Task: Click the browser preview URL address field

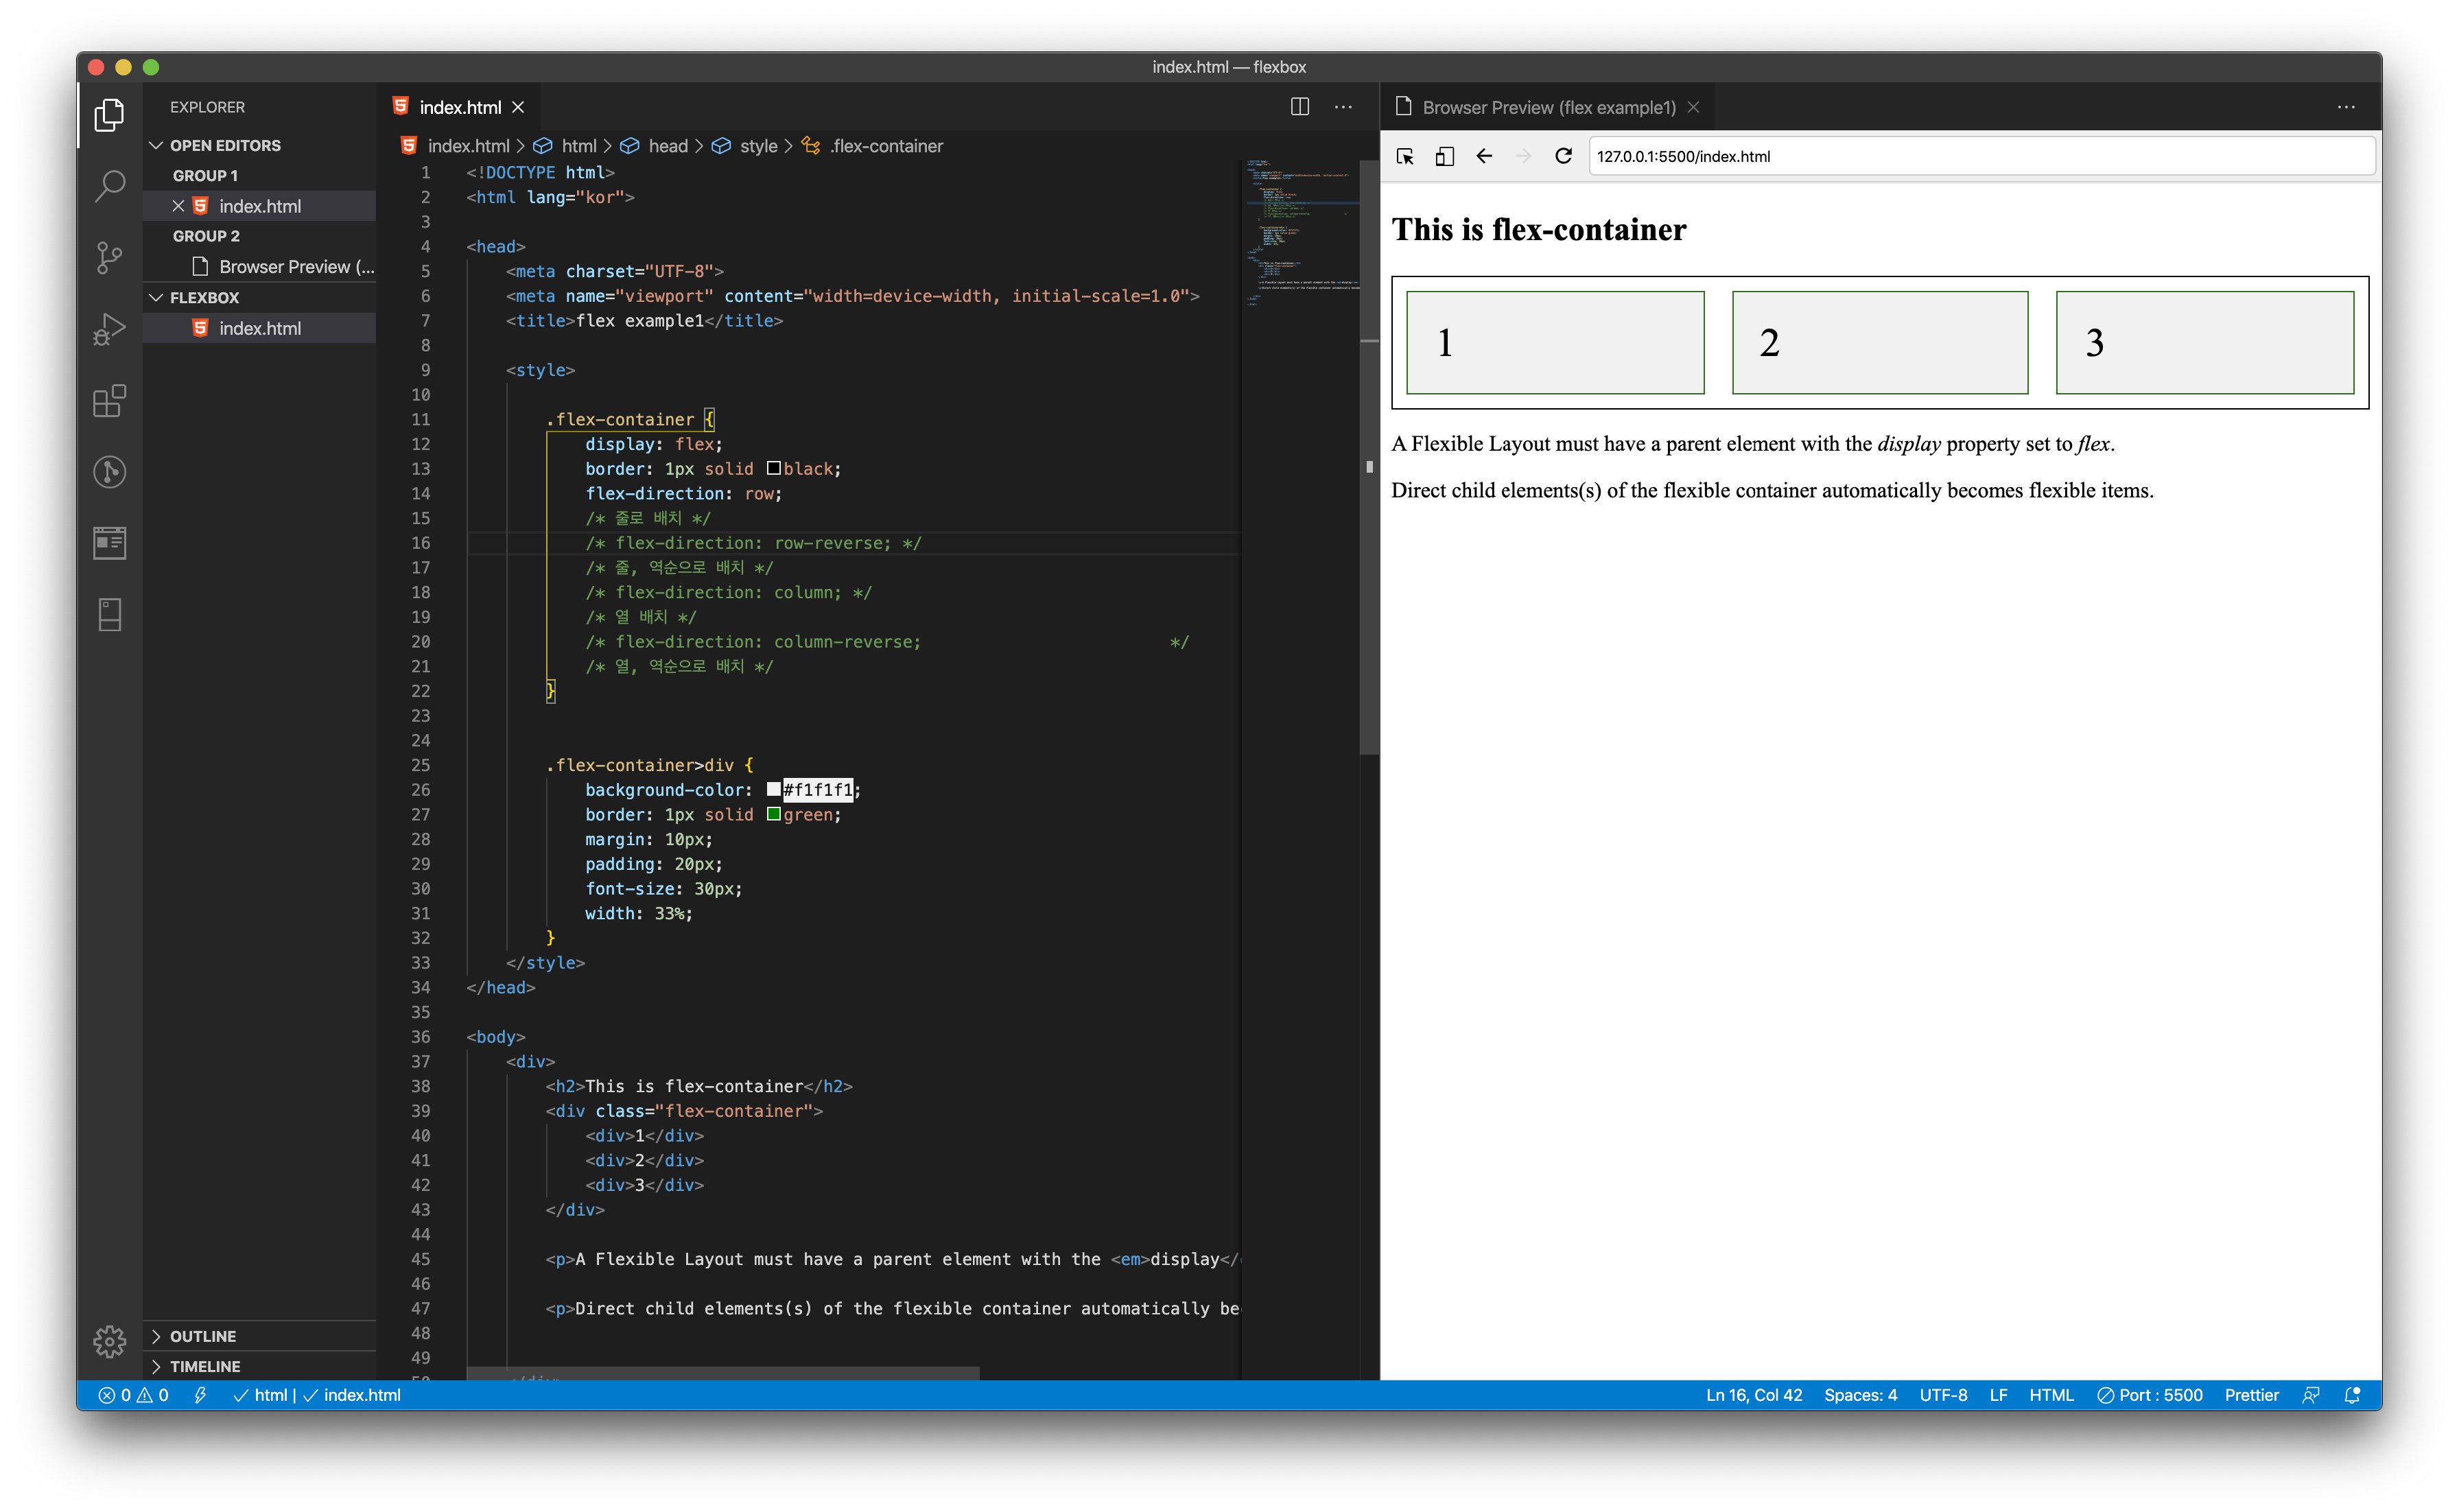Action: [x=1980, y=156]
